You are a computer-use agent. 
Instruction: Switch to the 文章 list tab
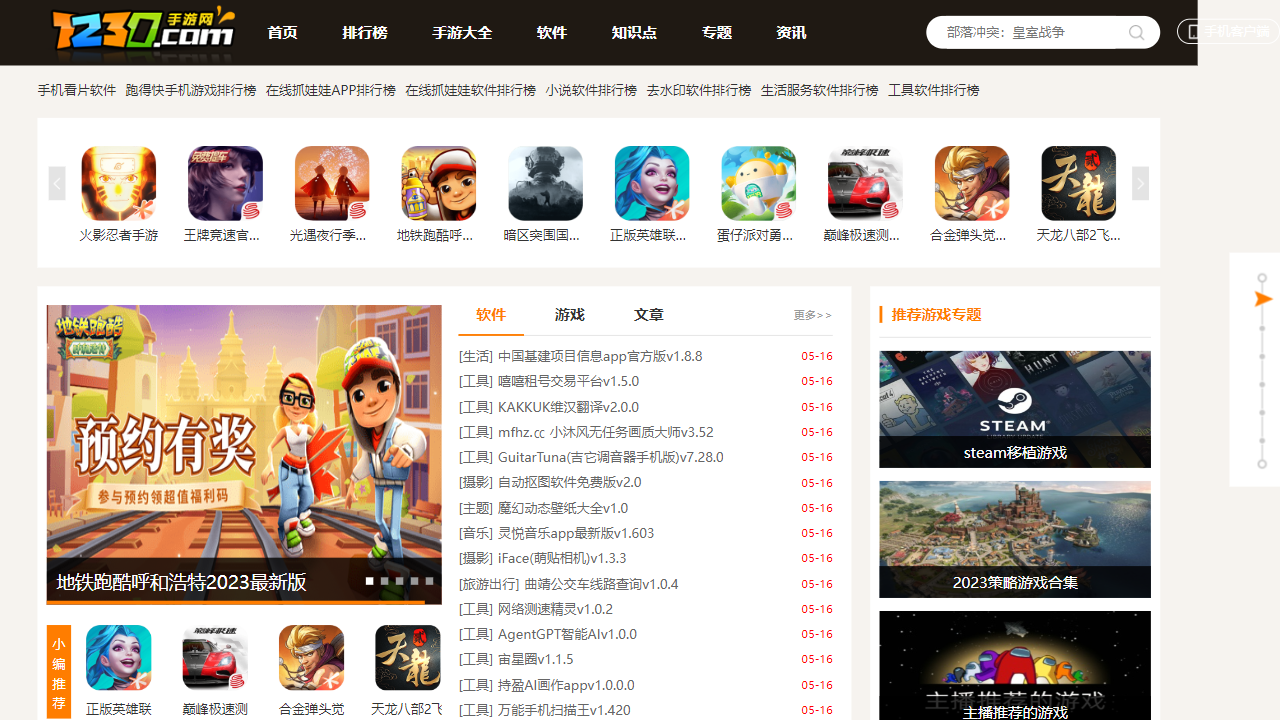pyautogui.click(x=649, y=314)
